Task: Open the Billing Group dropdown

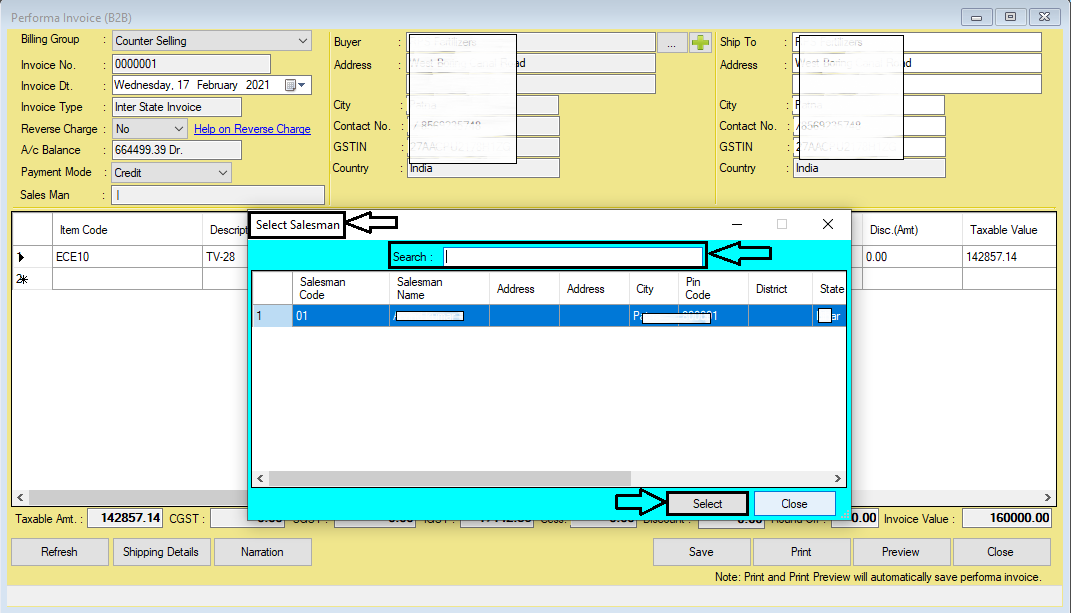Action: pyautogui.click(x=301, y=40)
